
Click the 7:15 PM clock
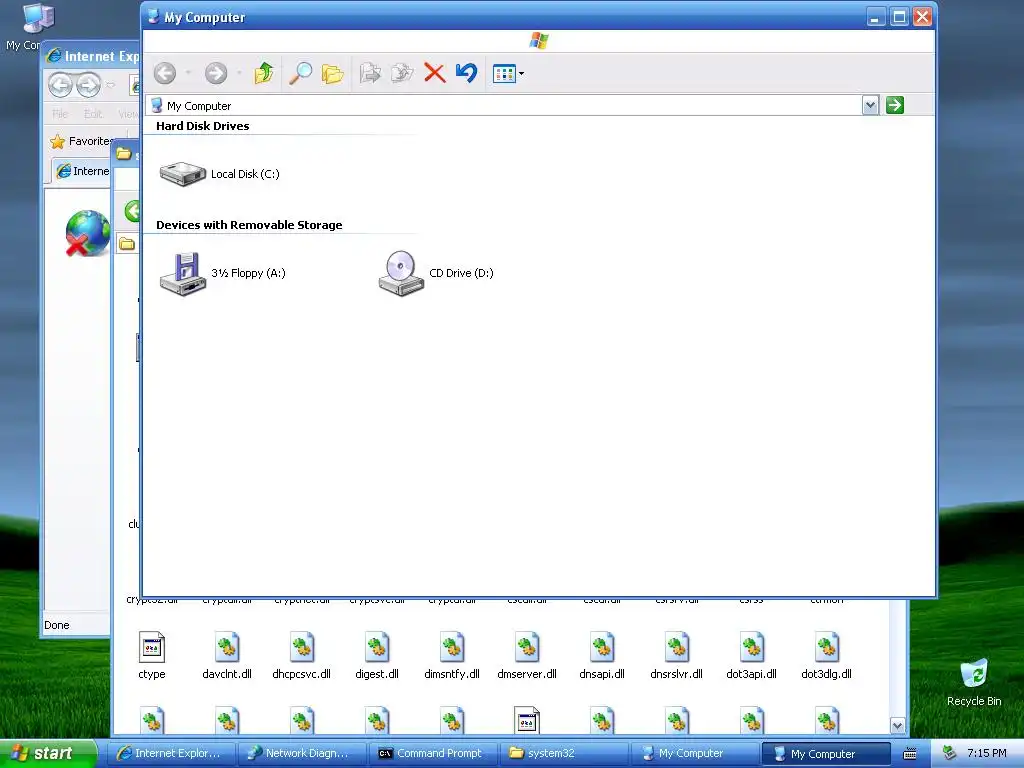(x=986, y=753)
